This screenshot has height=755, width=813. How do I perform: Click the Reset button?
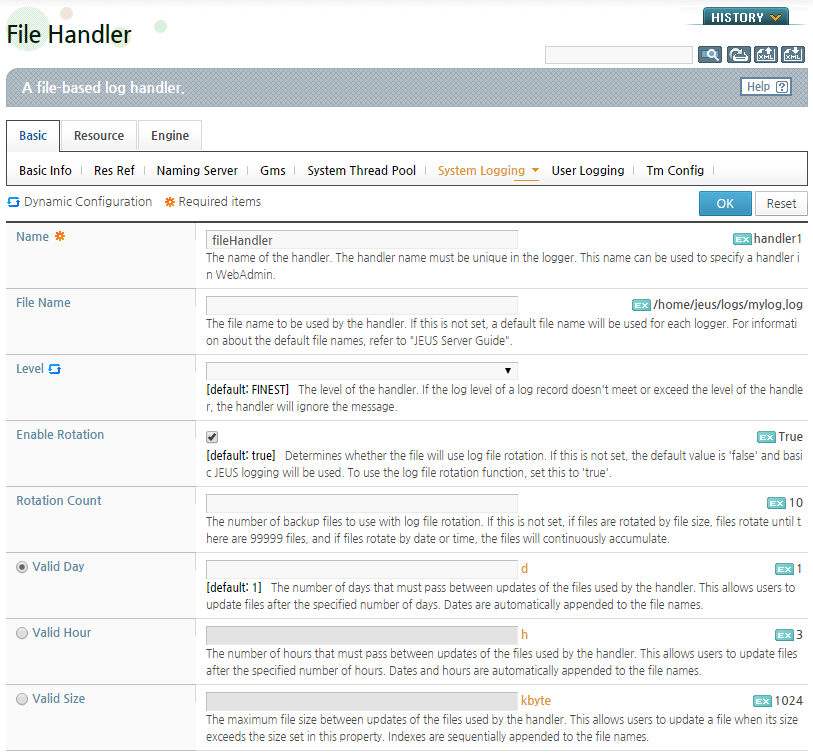tap(781, 203)
